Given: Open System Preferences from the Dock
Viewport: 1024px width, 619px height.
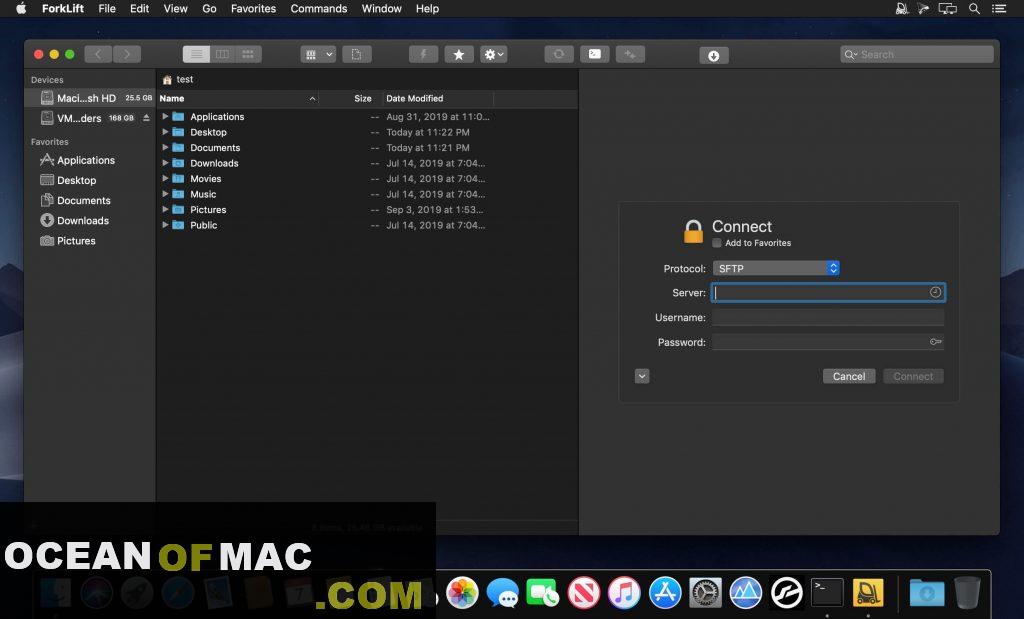Looking at the screenshot, I should (x=705, y=594).
